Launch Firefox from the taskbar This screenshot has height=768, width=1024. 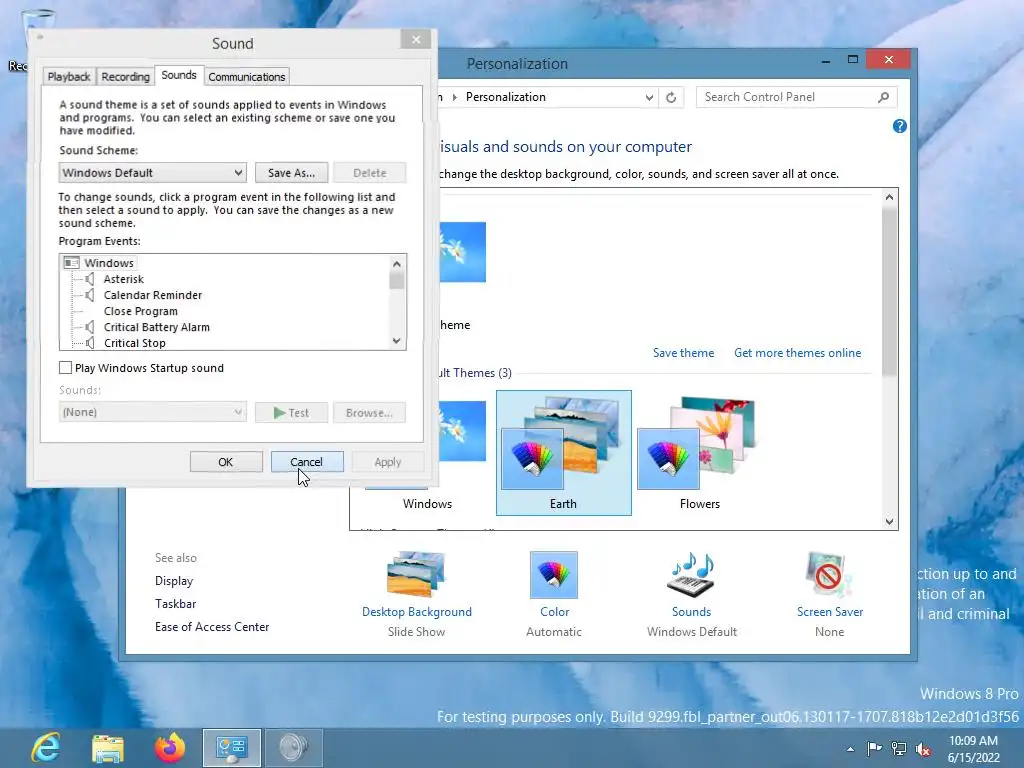[x=170, y=748]
